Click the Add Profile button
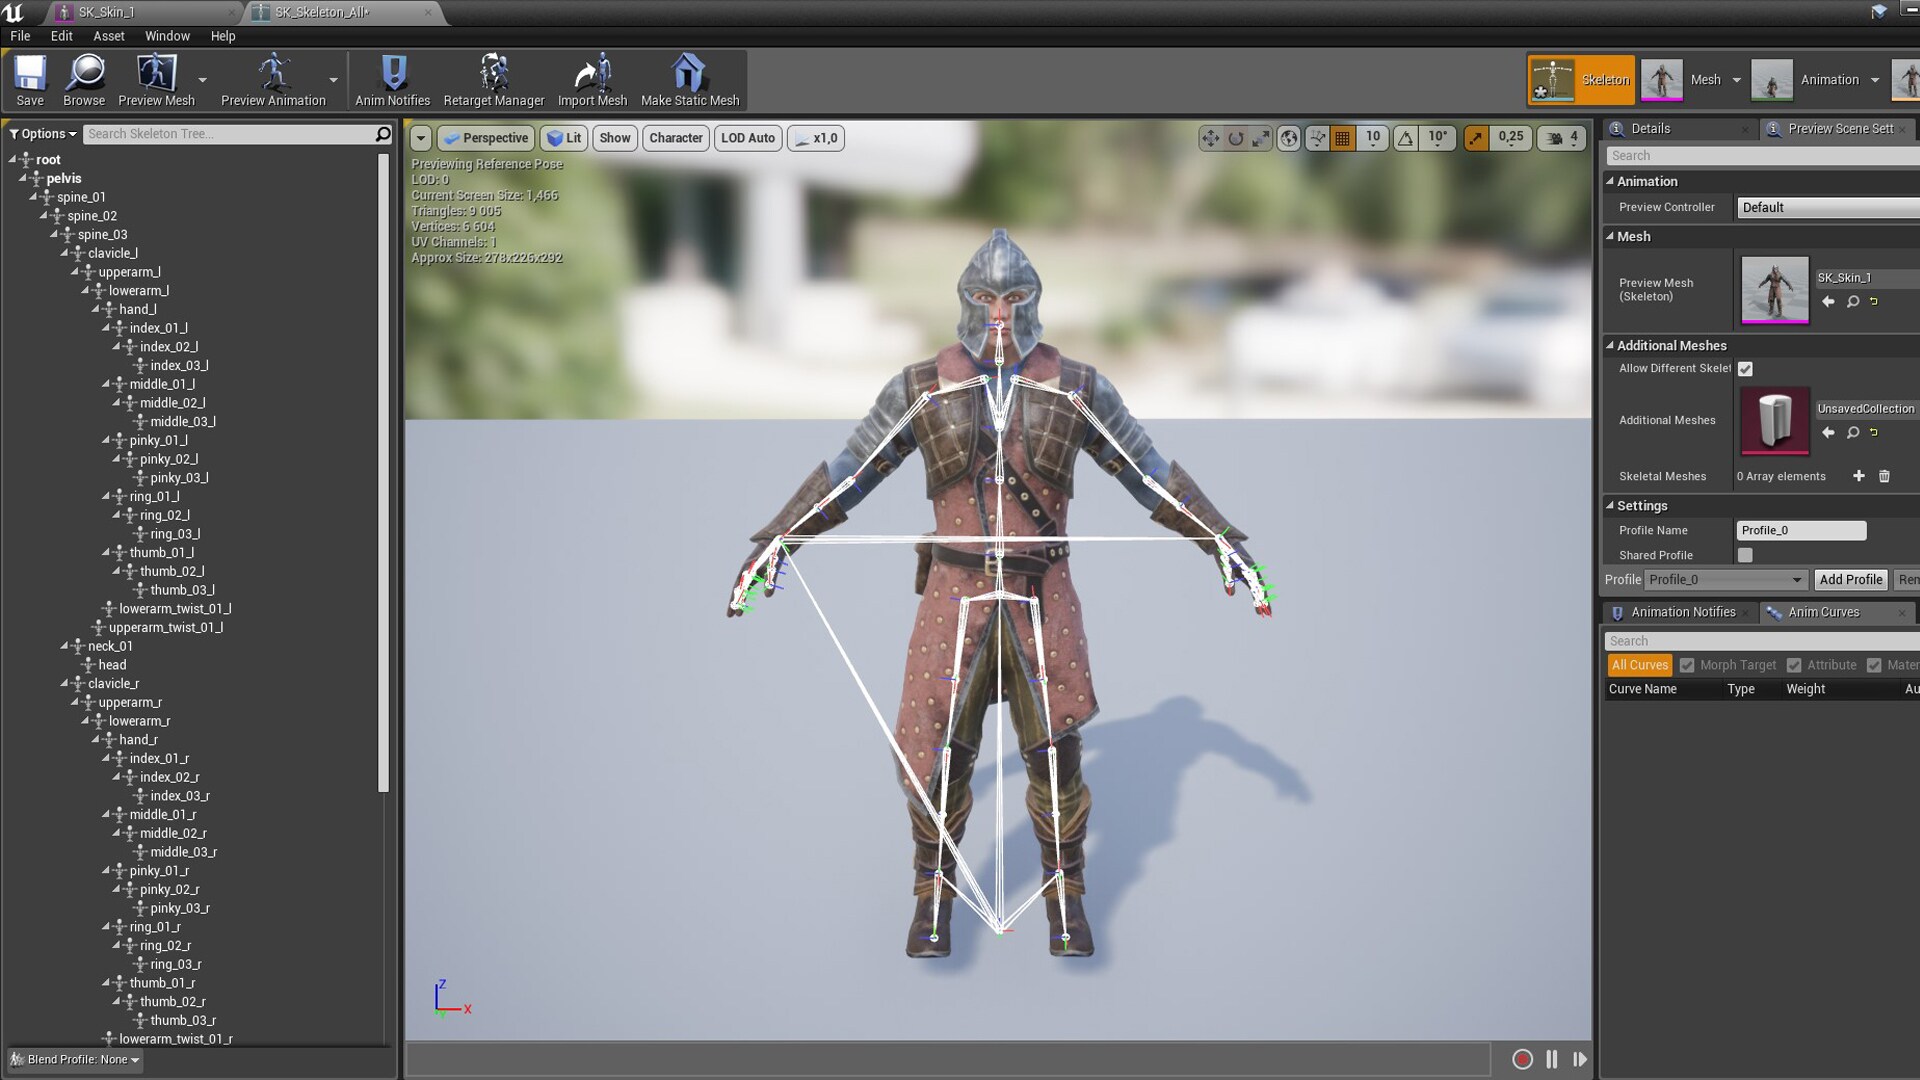This screenshot has height=1080, width=1920. point(1851,579)
